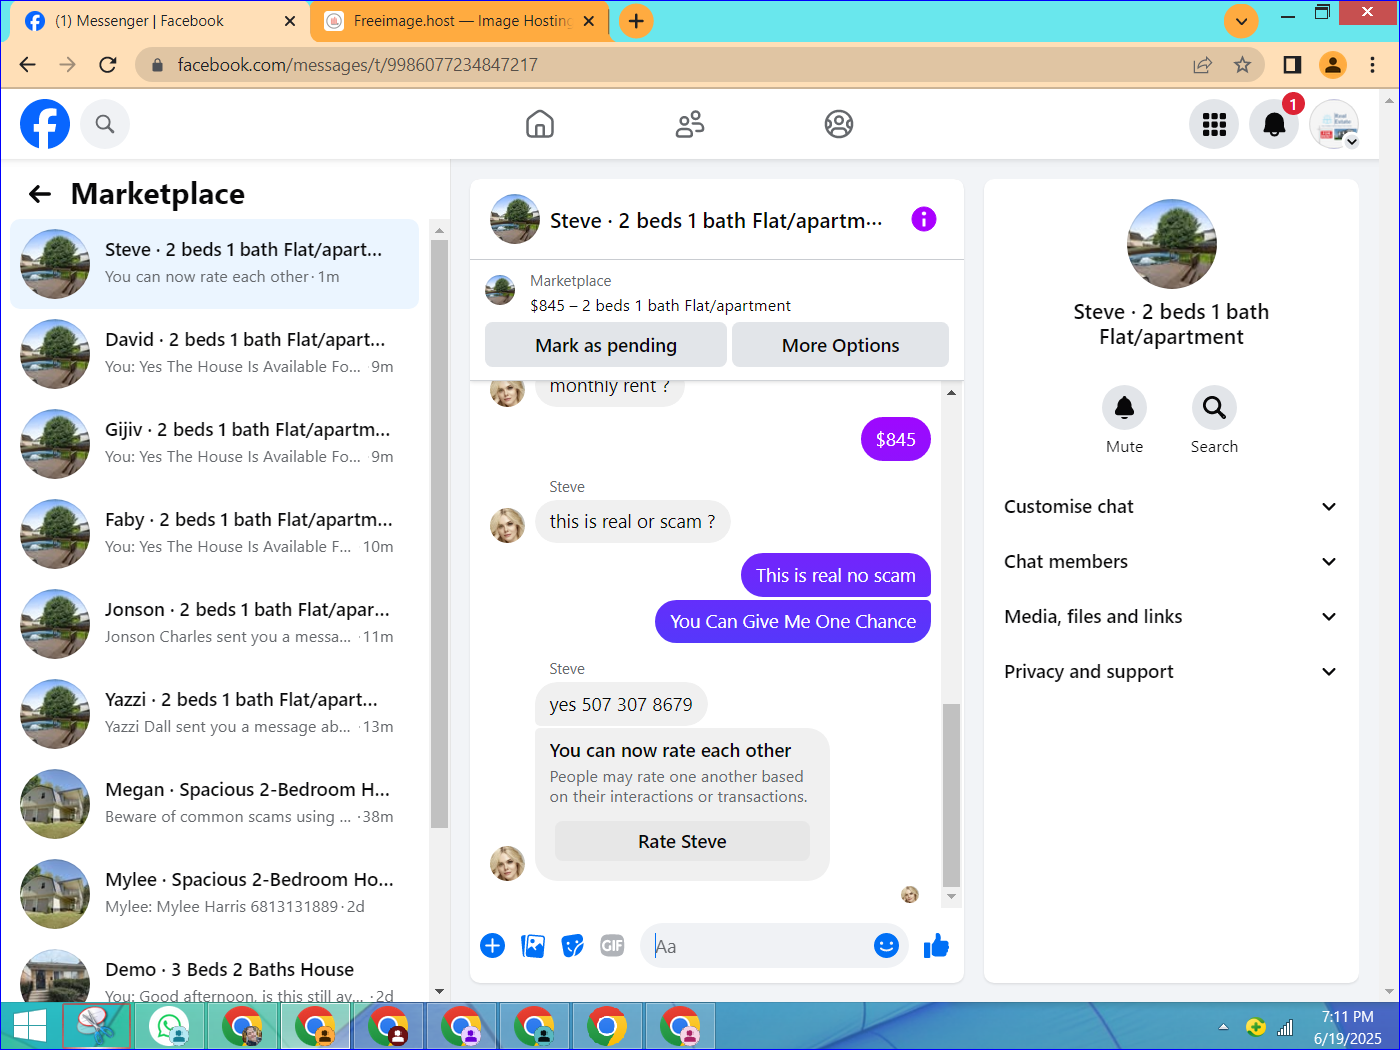Open the Facebook home logo

click(45, 124)
